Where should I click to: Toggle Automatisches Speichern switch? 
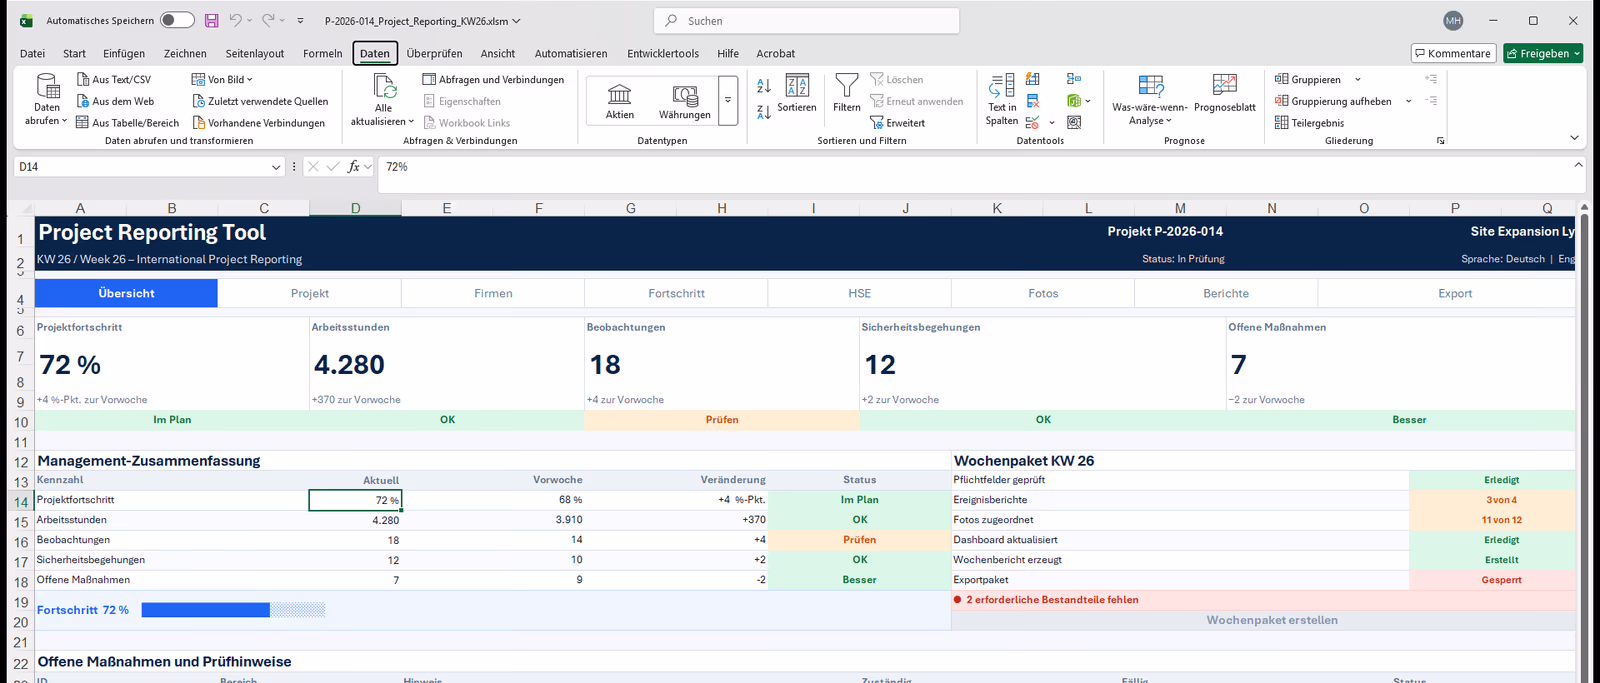click(177, 20)
